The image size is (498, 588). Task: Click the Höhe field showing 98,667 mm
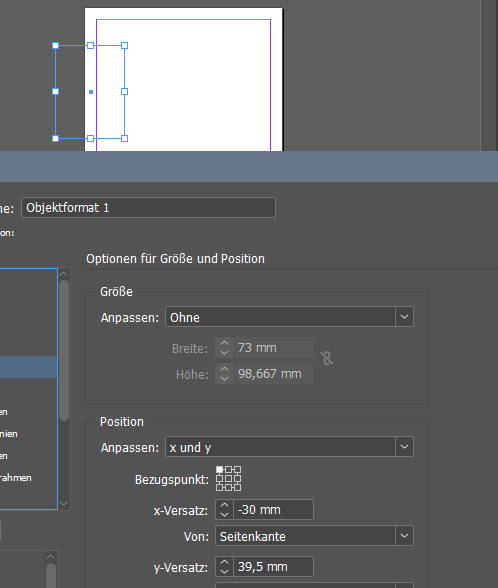pyautogui.click(x=273, y=374)
